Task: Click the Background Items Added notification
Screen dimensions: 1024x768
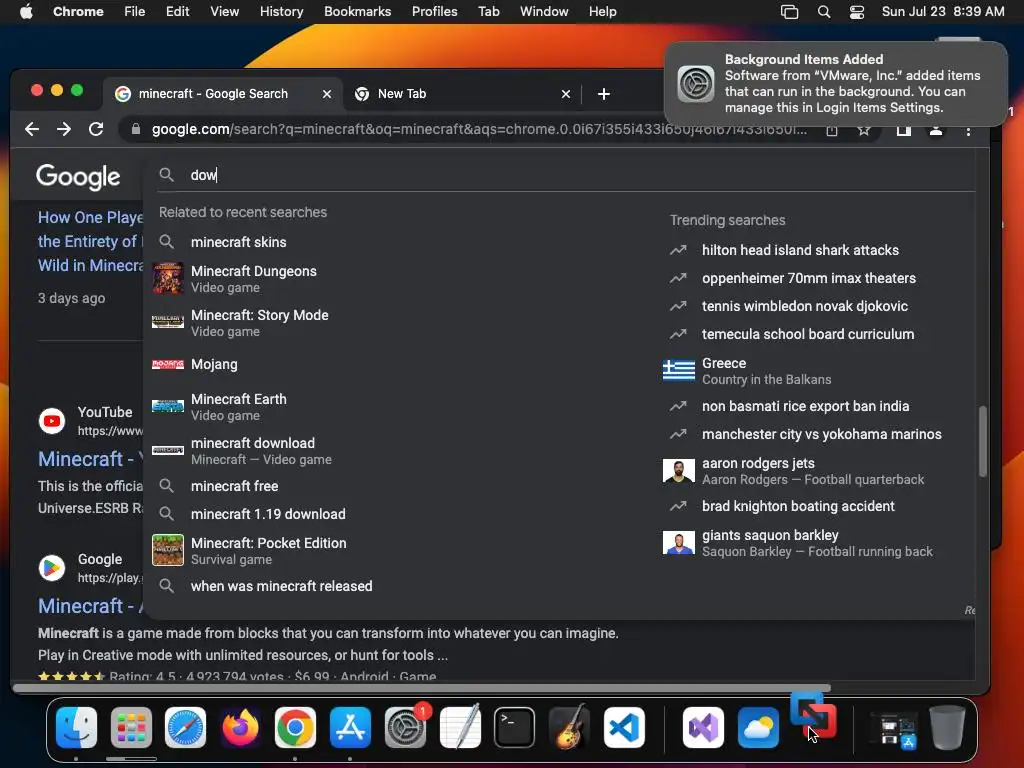Action: tap(836, 84)
